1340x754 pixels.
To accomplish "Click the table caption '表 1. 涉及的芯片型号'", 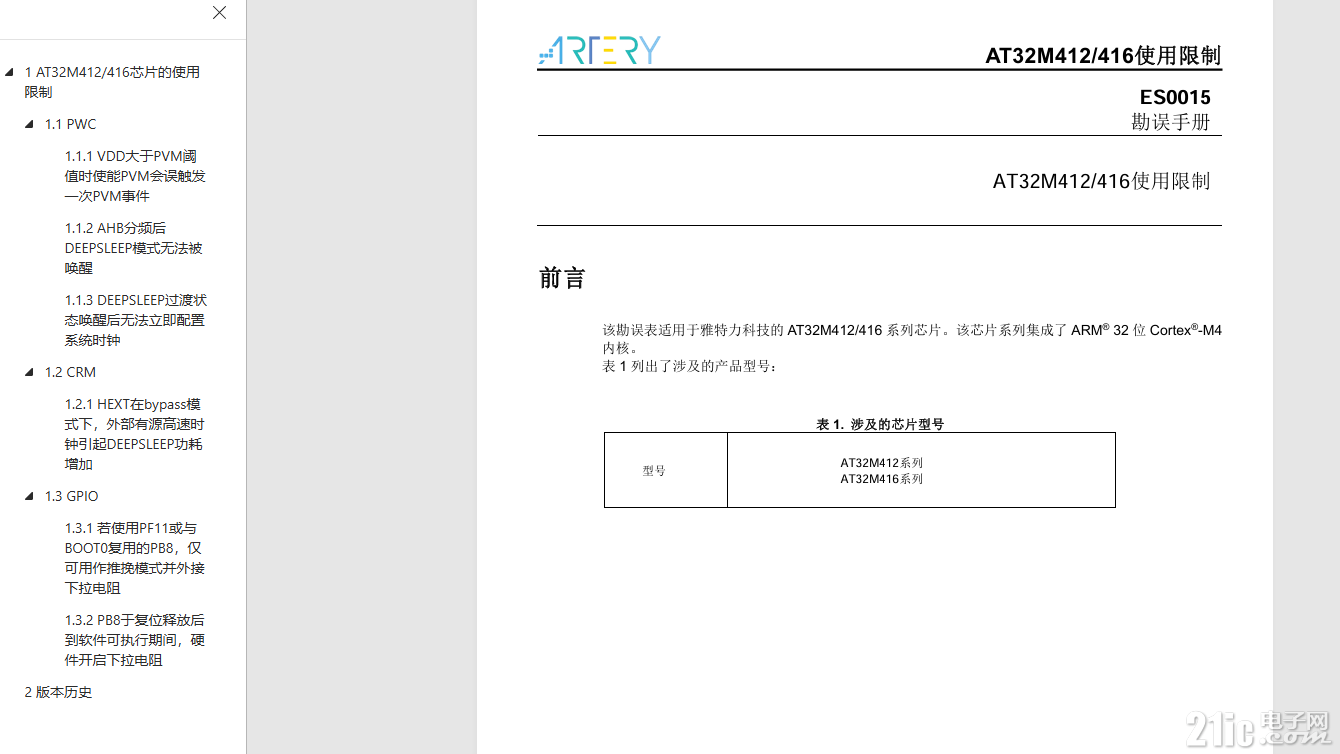I will coord(880,424).
